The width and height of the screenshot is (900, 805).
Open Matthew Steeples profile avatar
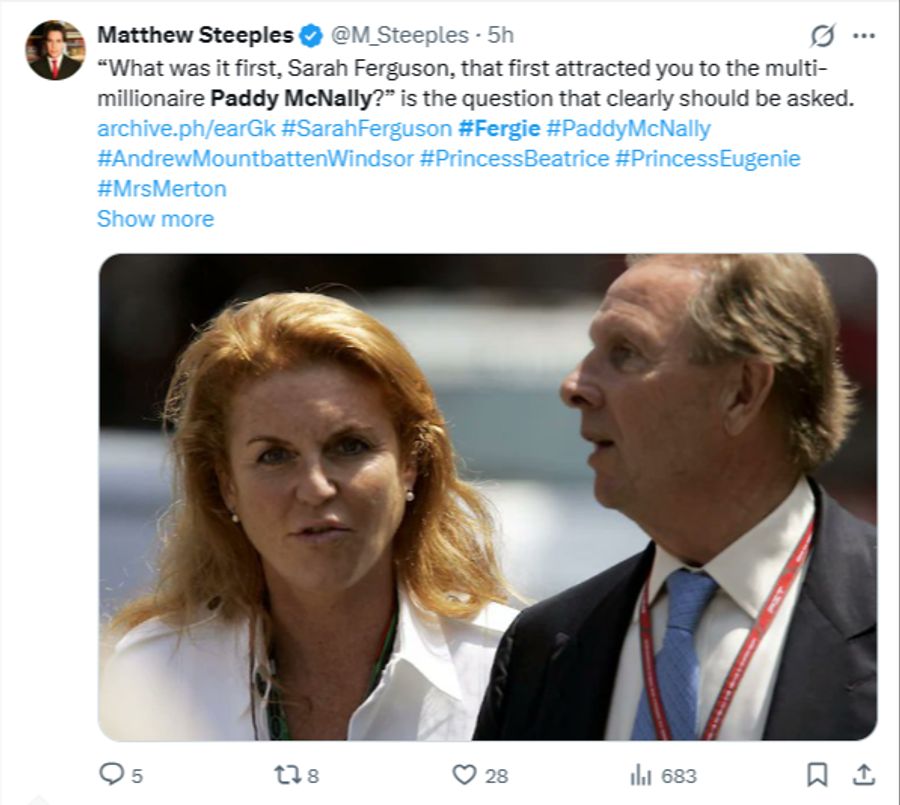point(55,50)
